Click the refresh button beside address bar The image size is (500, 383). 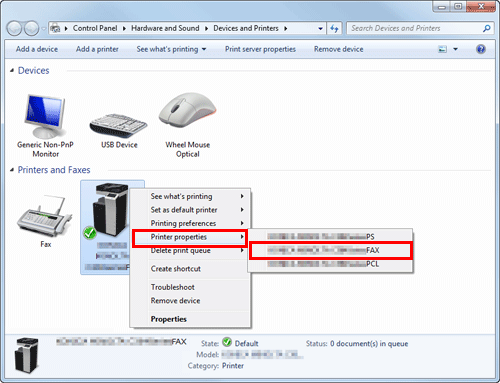click(334, 29)
